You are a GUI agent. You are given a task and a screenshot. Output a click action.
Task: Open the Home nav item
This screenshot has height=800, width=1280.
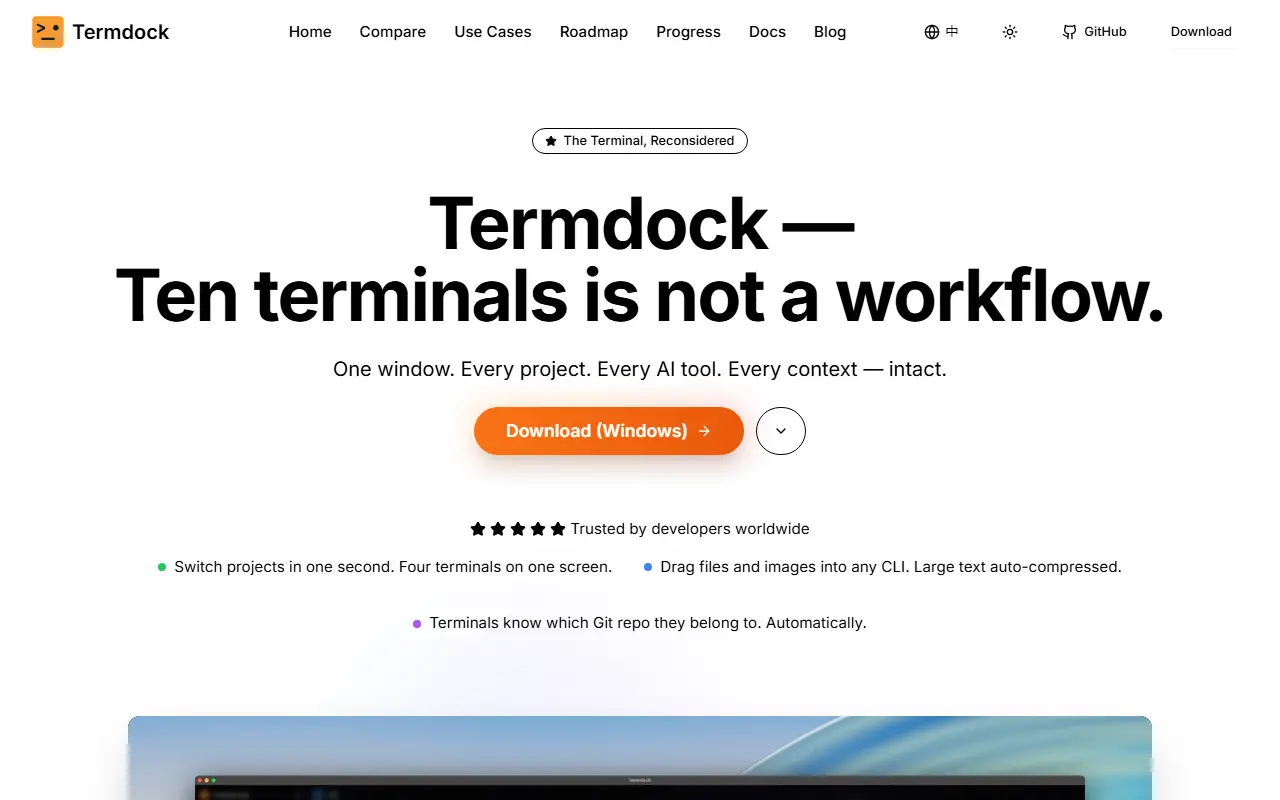coord(310,32)
